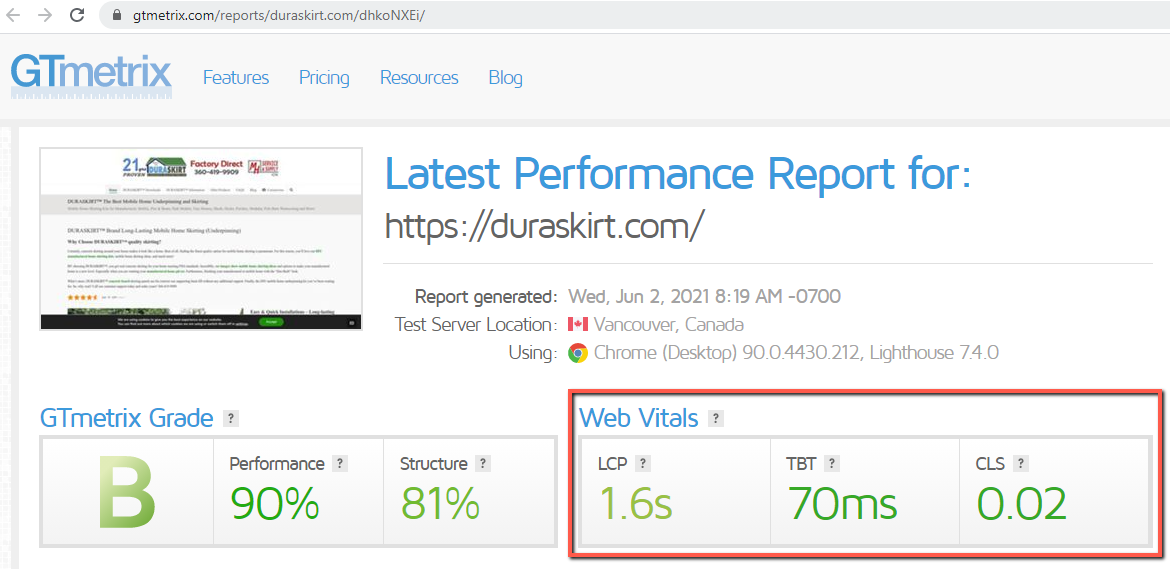Open the Pricing menu item
The image size is (1170, 569).
(x=324, y=78)
